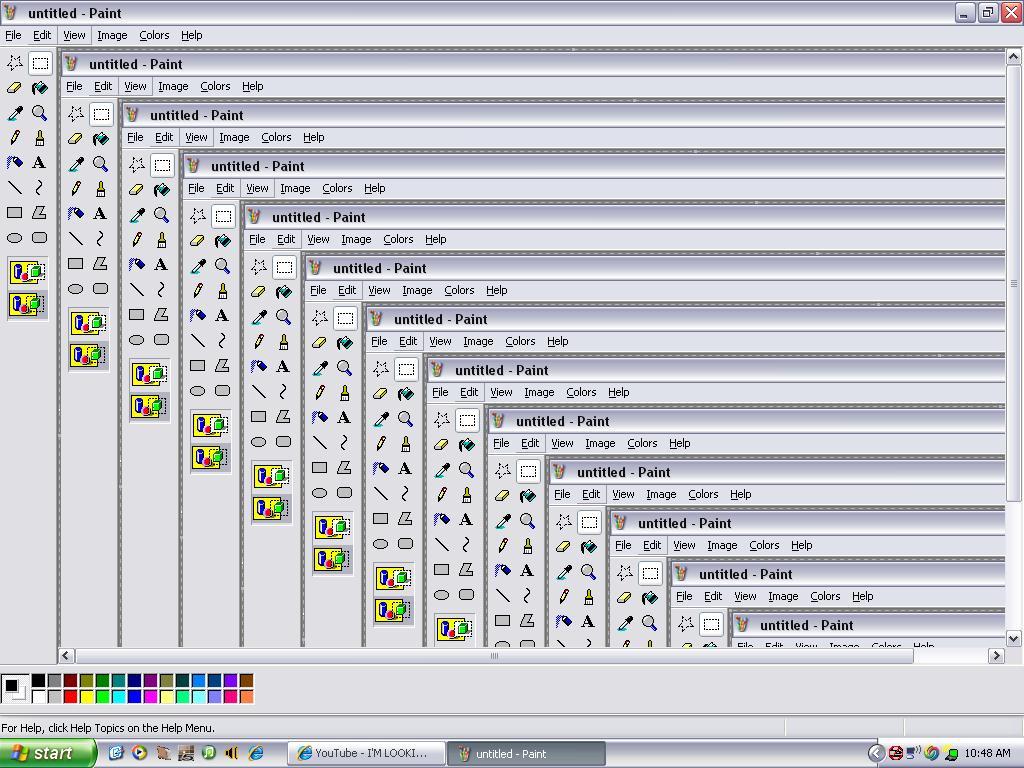Select the Text tool in the leftmost toolbox
This screenshot has height=768, width=1024.
39,162
